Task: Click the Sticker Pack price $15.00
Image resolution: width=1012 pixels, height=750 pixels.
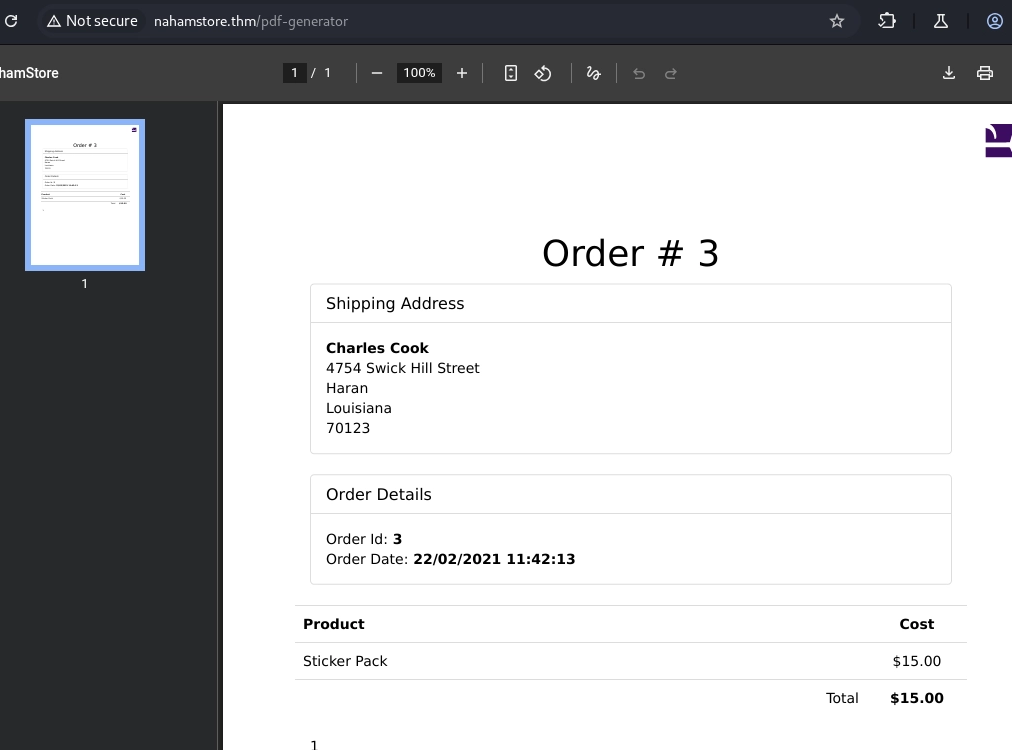Action: pyautogui.click(x=917, y=661)
